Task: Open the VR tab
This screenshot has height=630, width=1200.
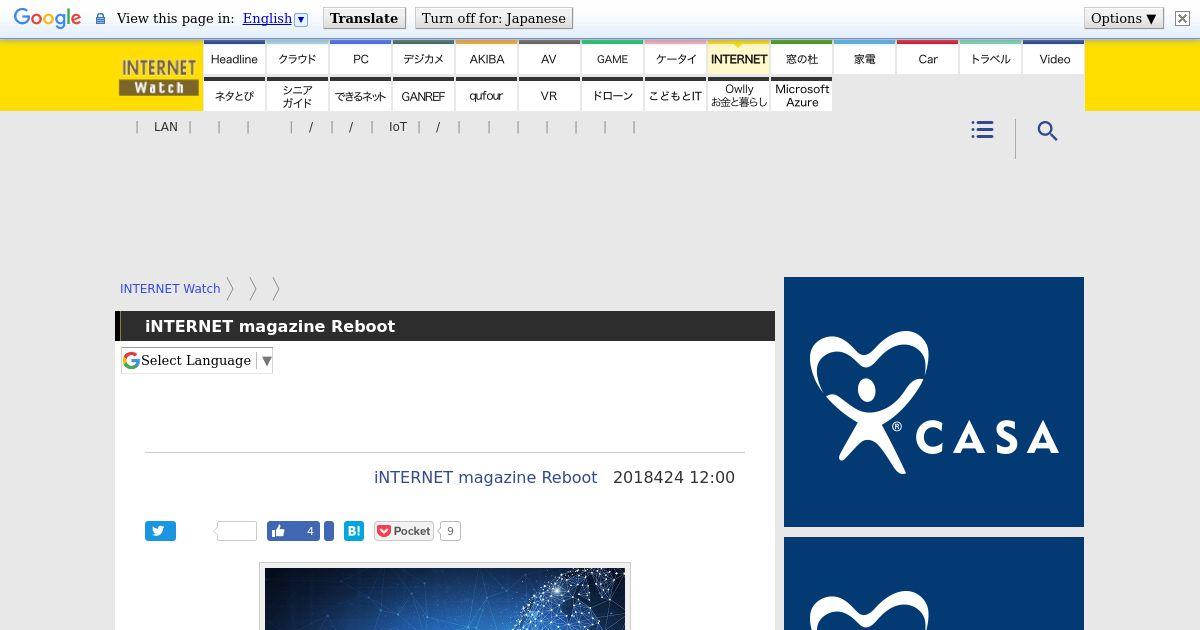Action: point(549,95)
